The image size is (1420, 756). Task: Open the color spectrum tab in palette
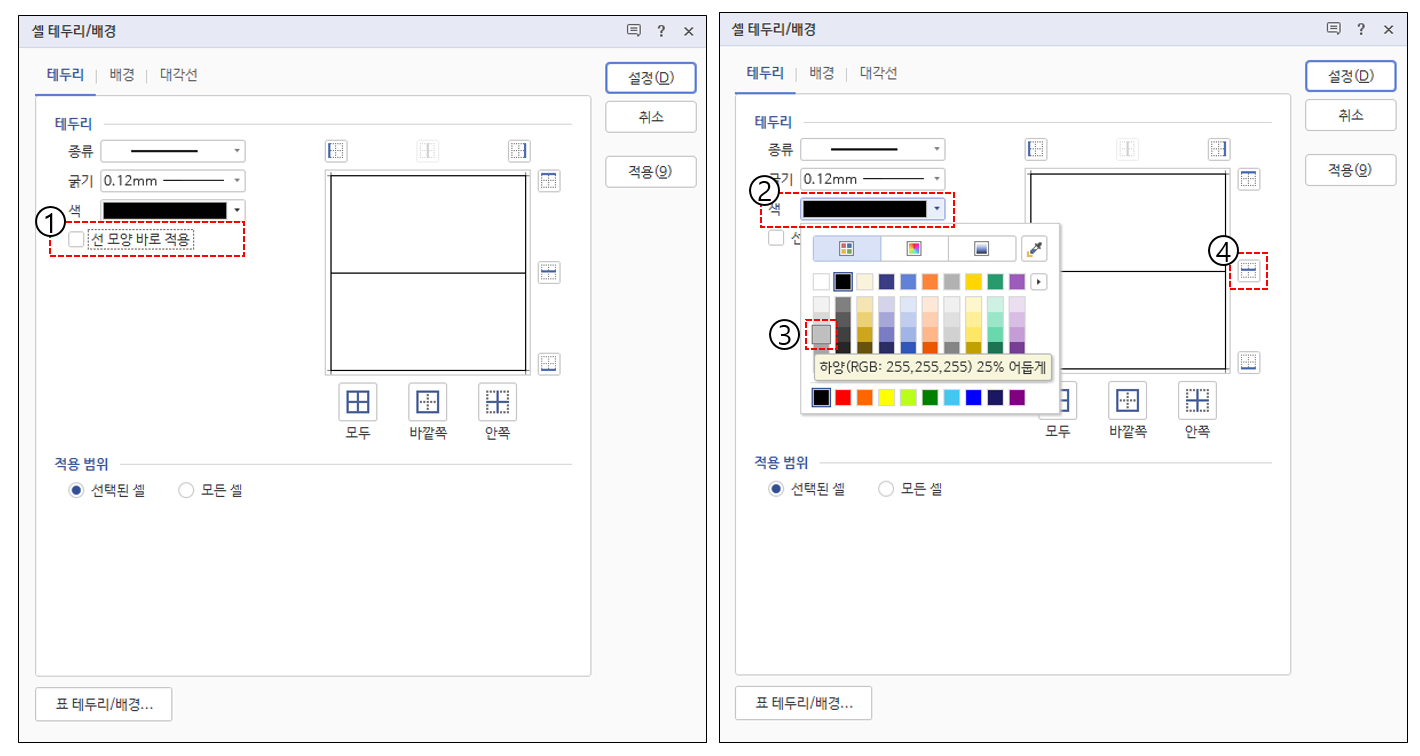point(914,249)
